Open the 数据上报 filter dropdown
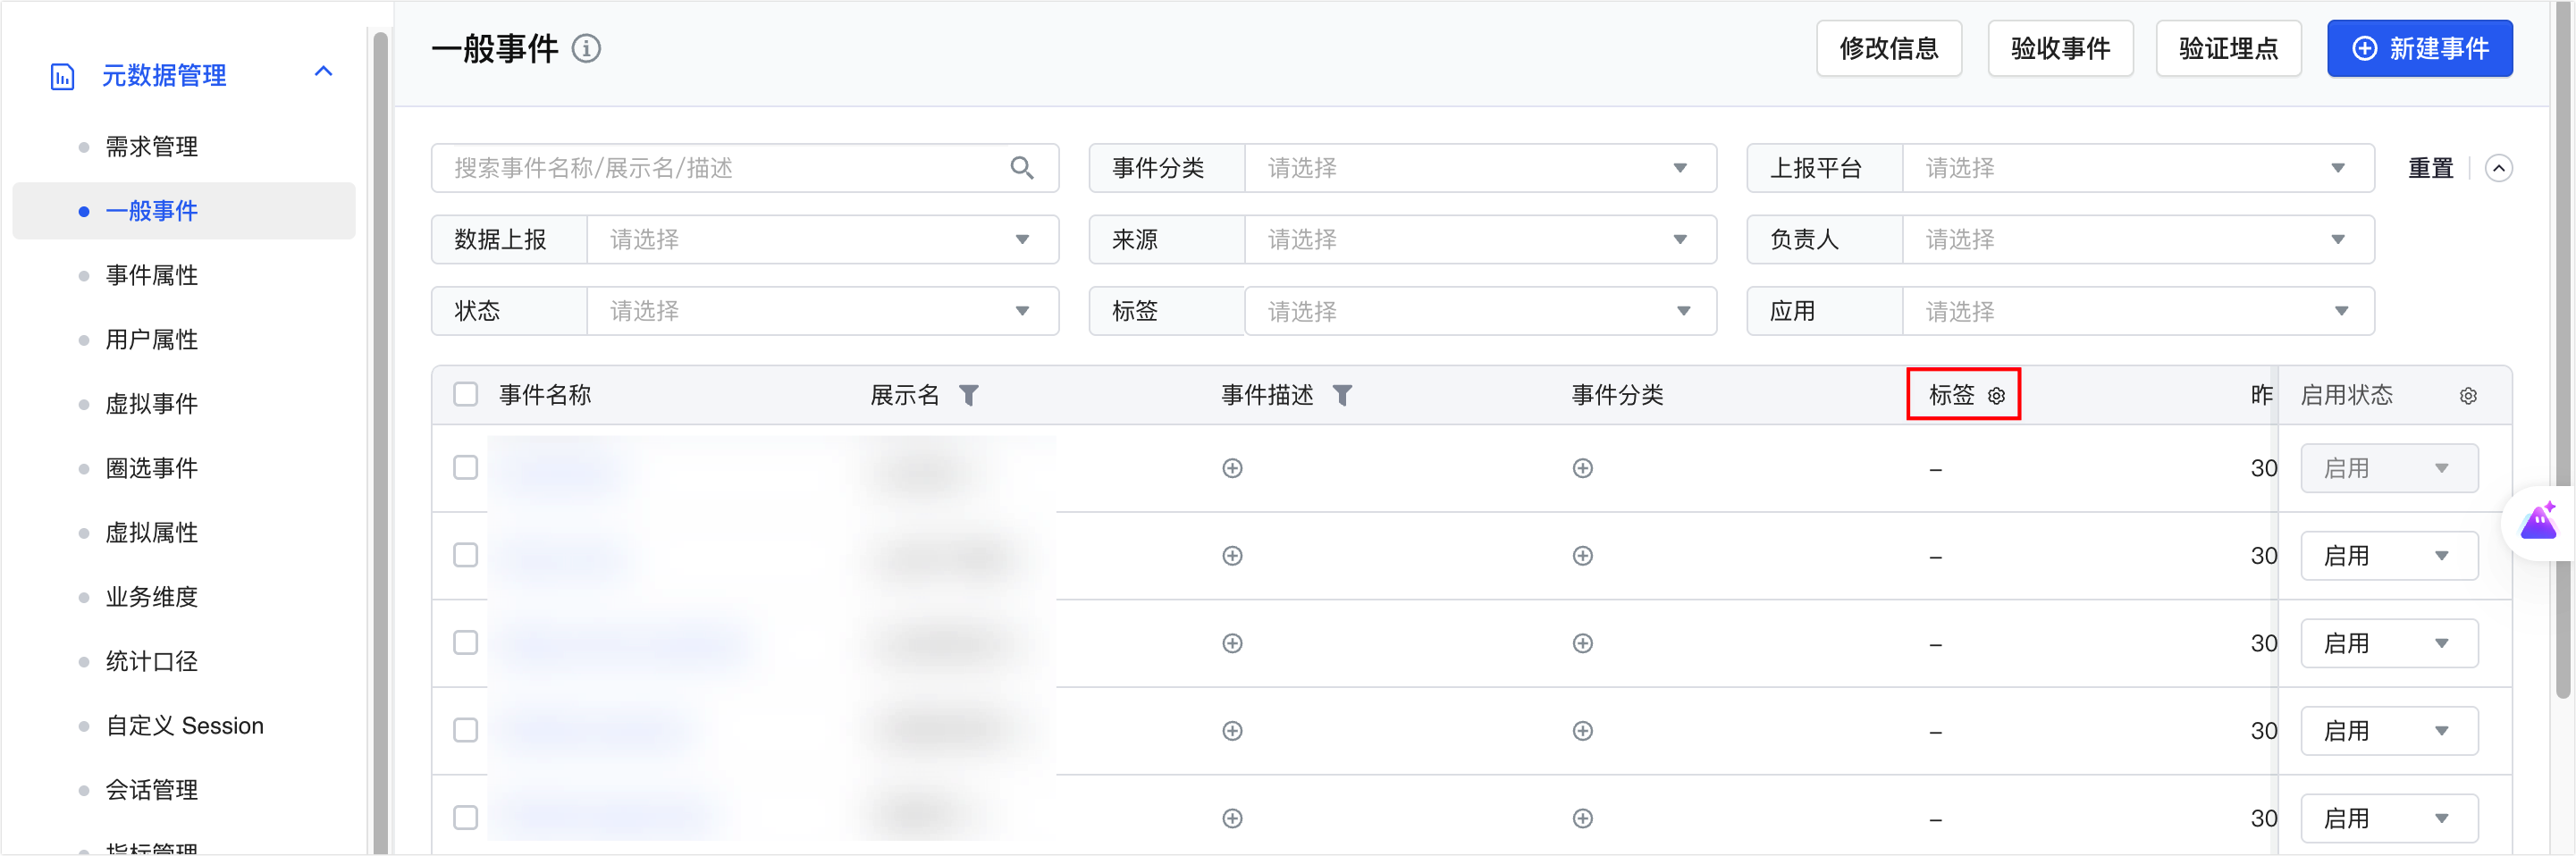The width and height of the screenshot is (2576, 856). (x=822, y=240)
